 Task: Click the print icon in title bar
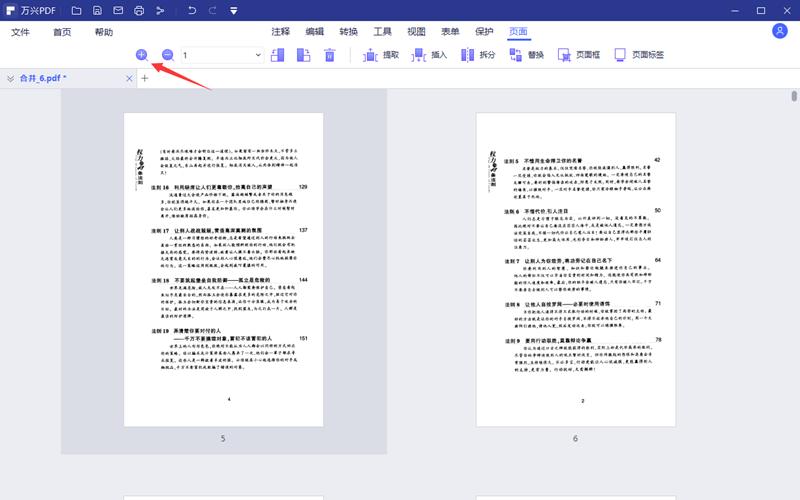tap(139, 11)
